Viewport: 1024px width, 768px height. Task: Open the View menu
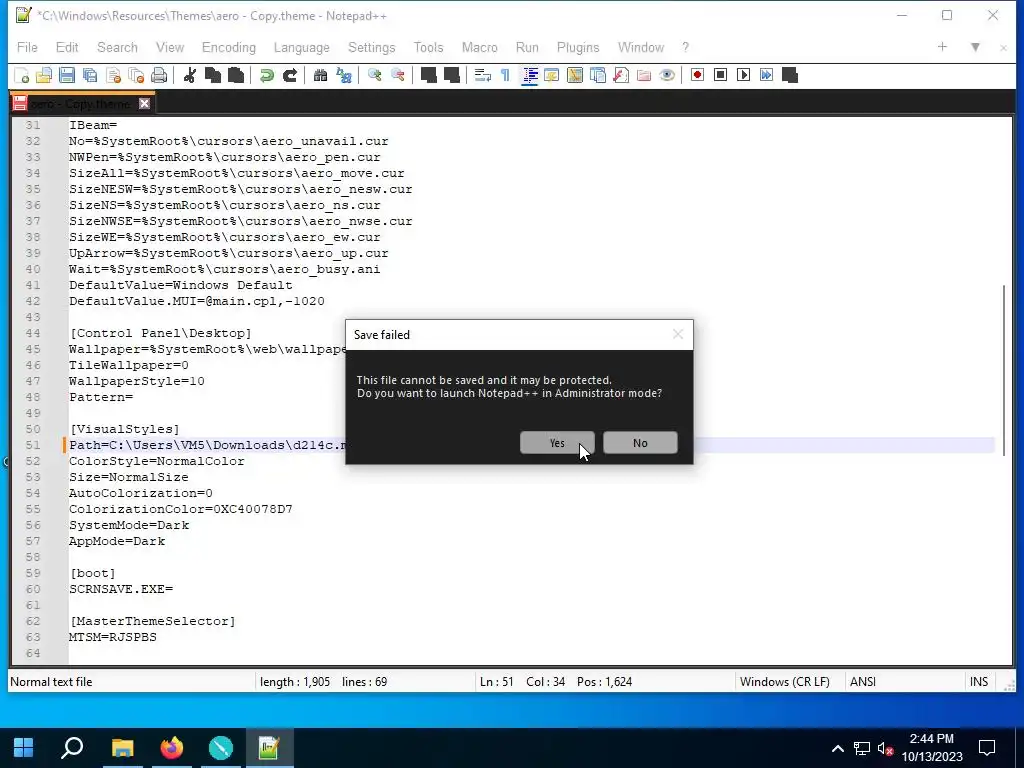pos(170,48)
